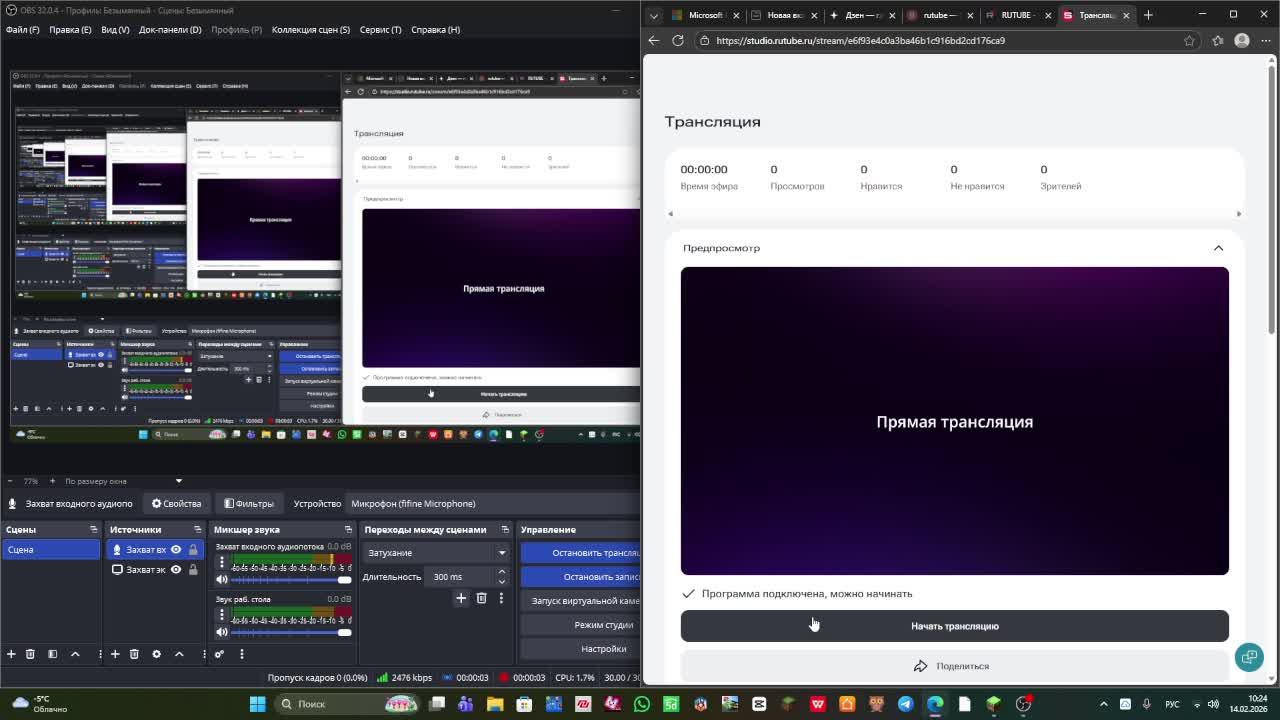Click Начать трансляцию button
1280x720 pixels.
955,626
